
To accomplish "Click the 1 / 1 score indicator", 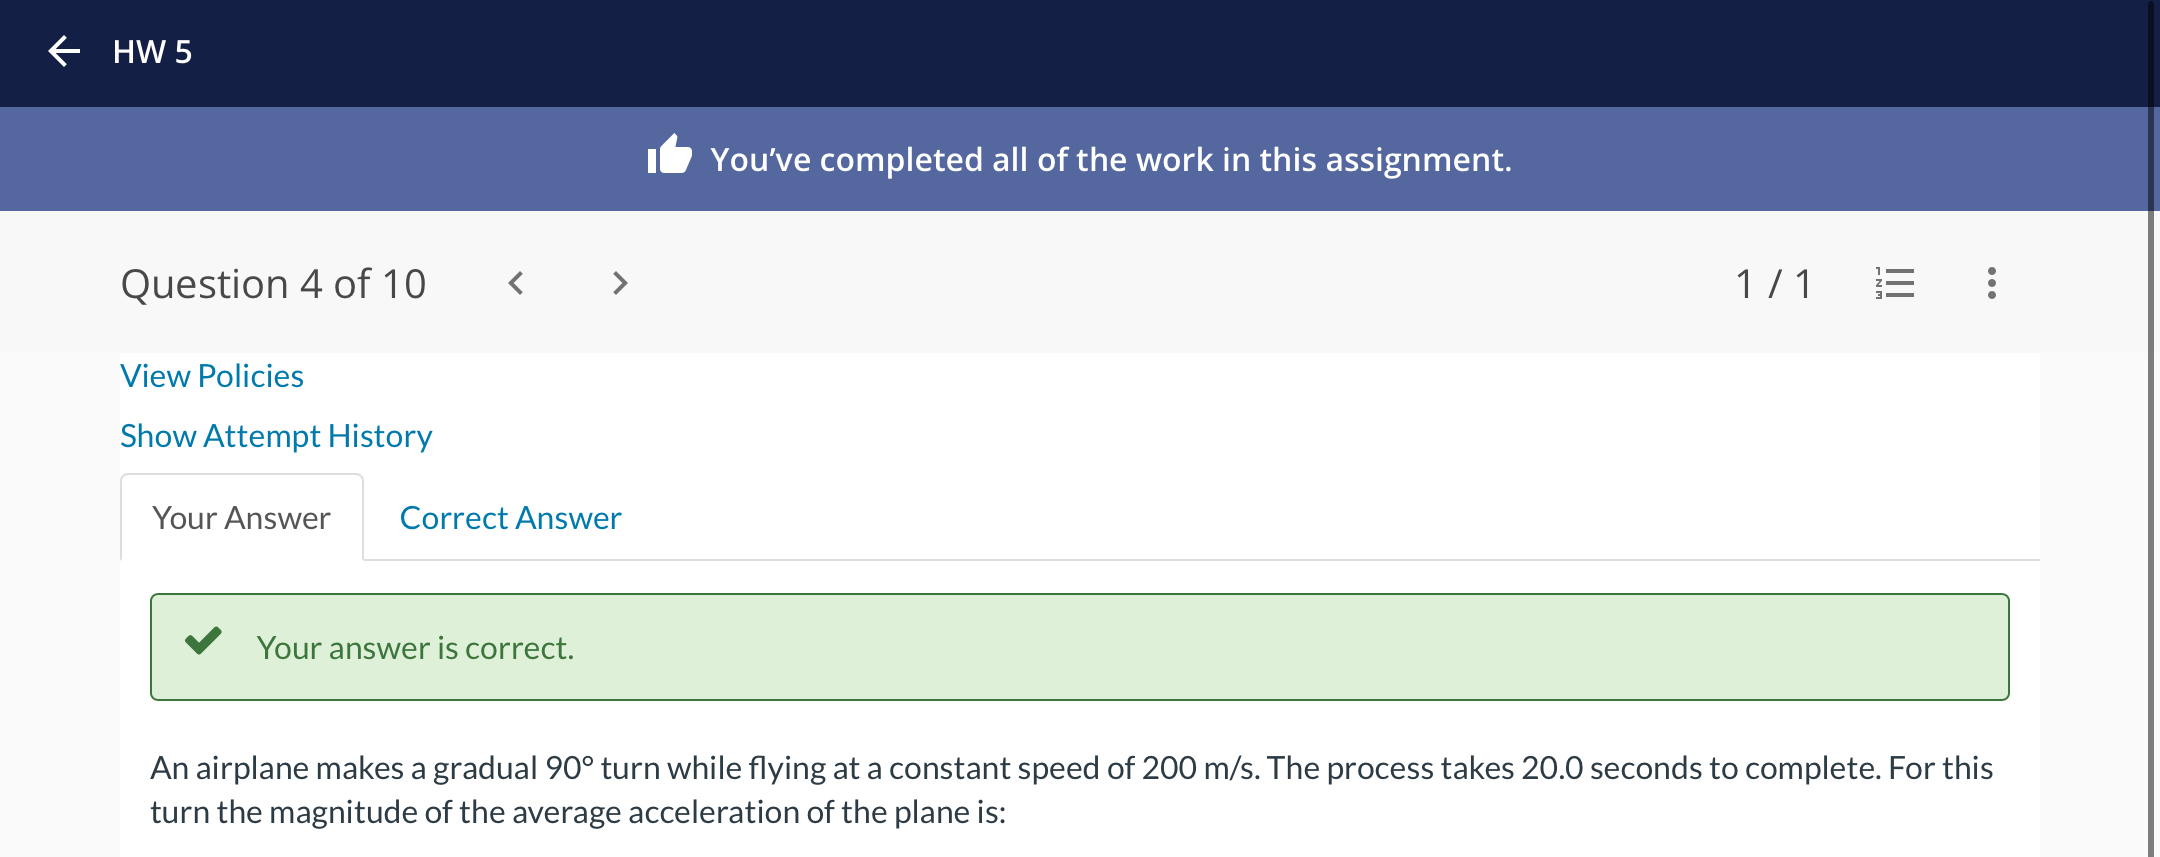I will [x=1773, y=284].
